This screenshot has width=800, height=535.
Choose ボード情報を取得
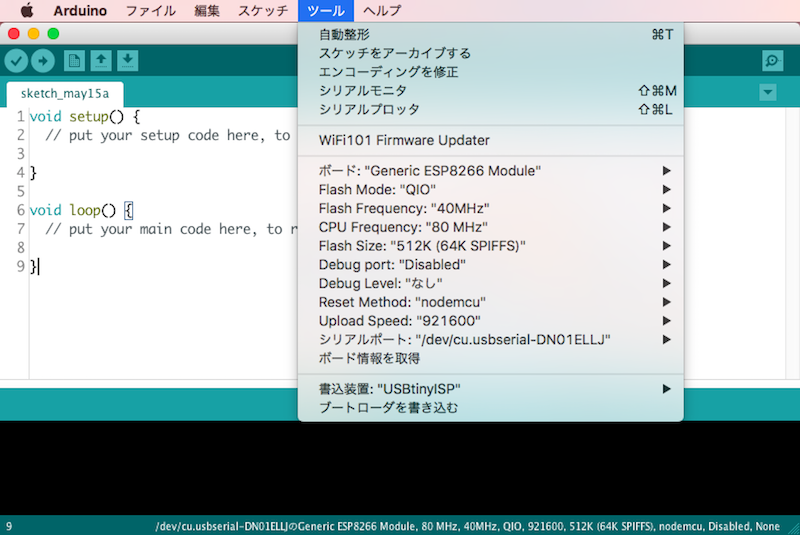(490, 359)
